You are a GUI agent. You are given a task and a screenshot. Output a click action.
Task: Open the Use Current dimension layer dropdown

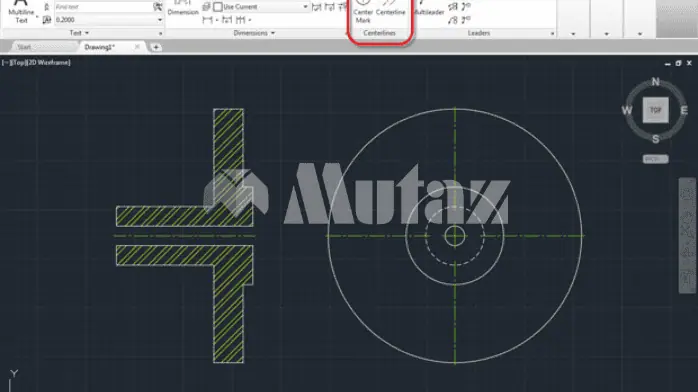[x=305, y=7]
